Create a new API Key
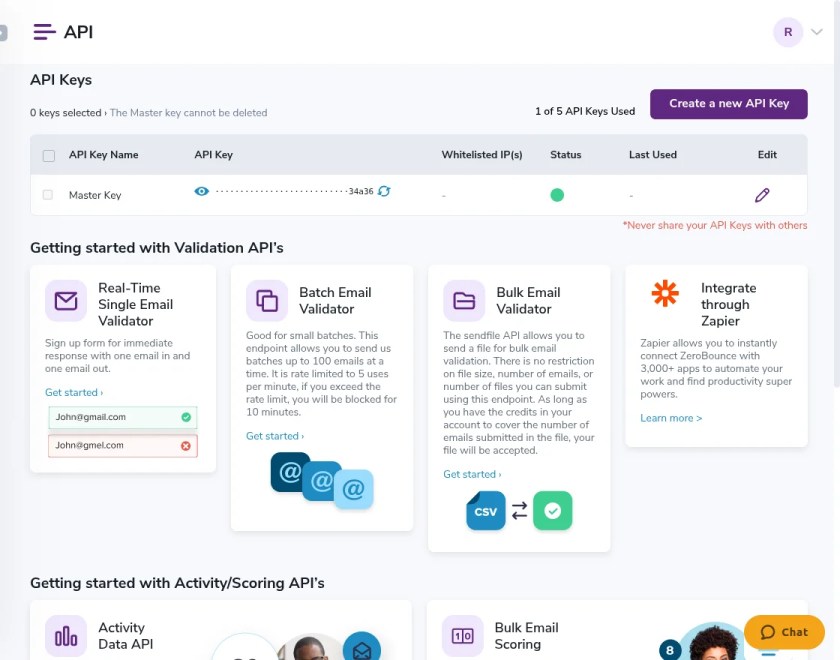 coord(729,104)
